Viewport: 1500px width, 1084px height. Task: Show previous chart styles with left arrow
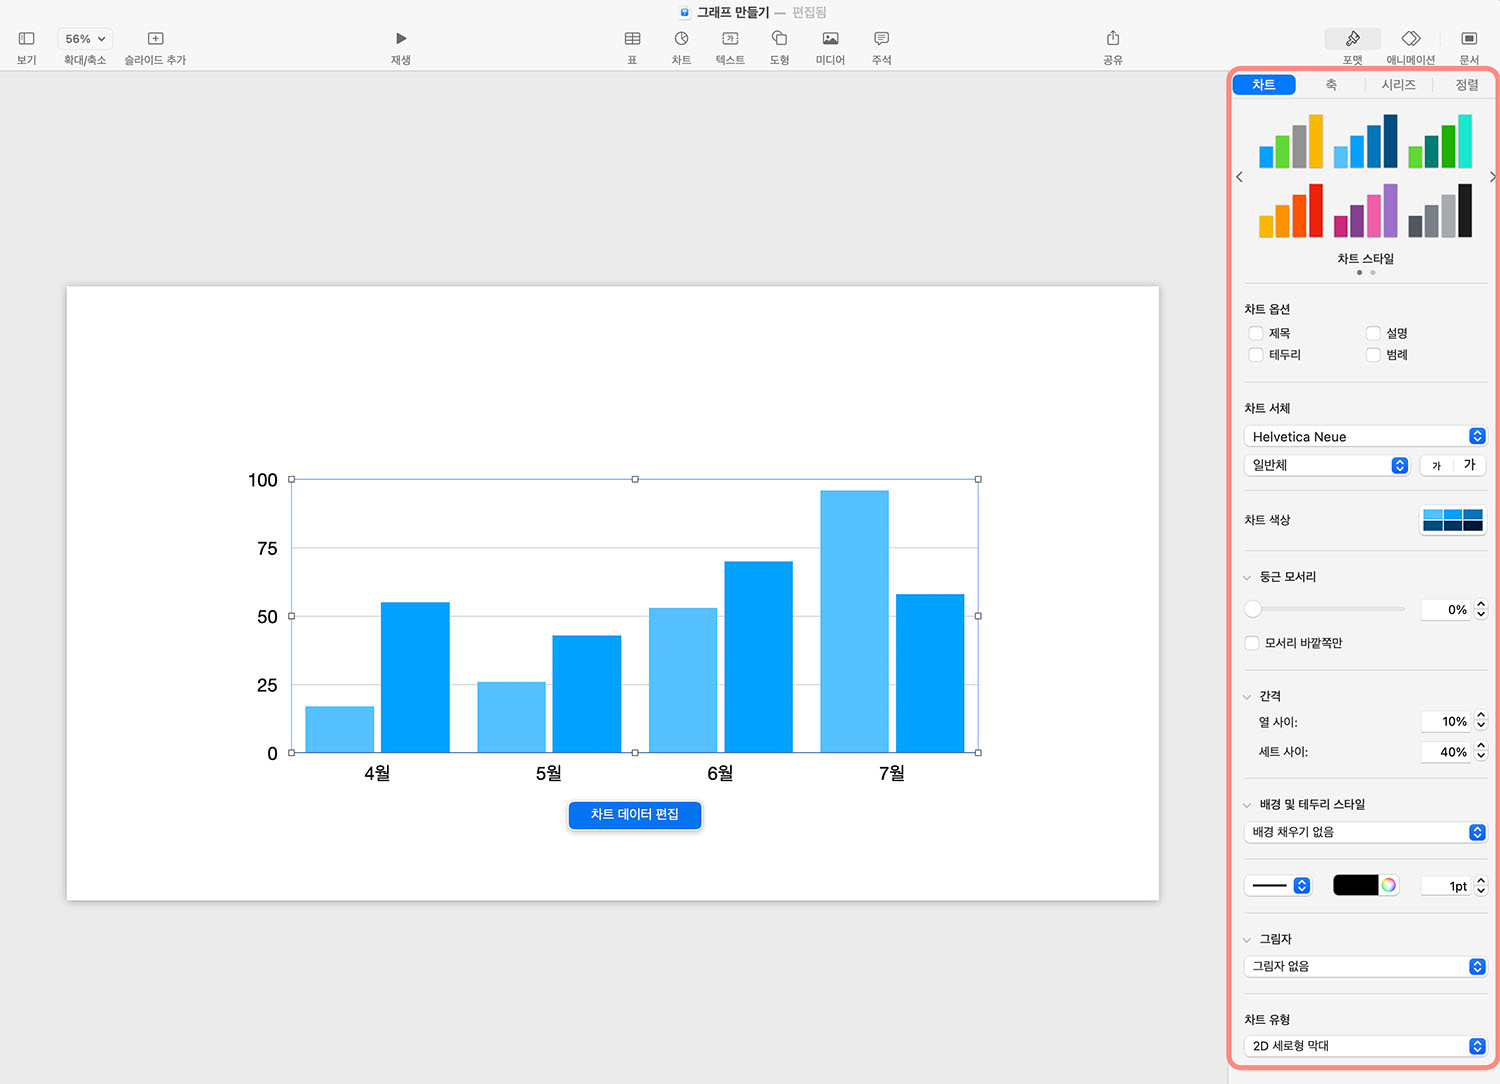click(x=1240, y=177)
